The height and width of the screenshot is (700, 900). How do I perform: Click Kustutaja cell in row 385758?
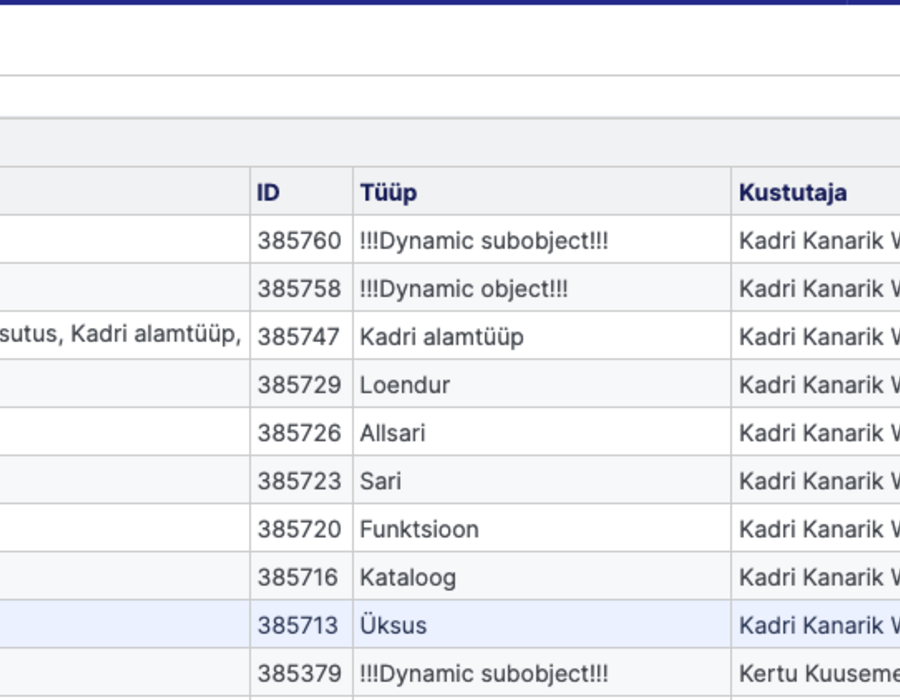(x=816, y=289)
